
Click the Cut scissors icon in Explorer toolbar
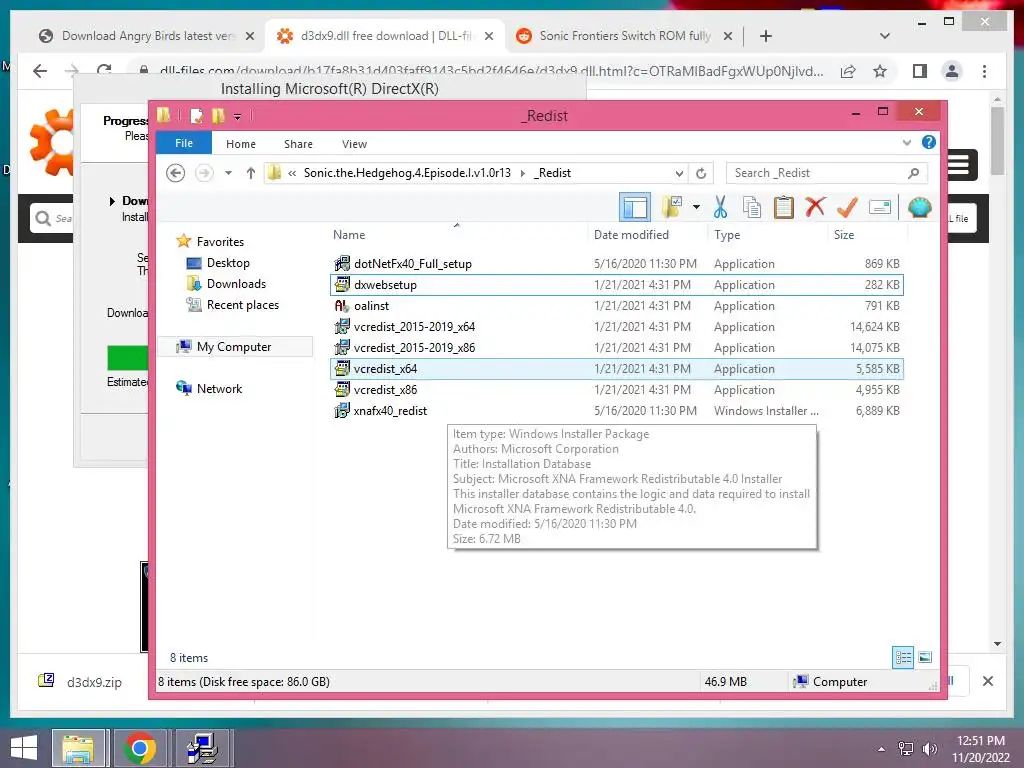720,208
